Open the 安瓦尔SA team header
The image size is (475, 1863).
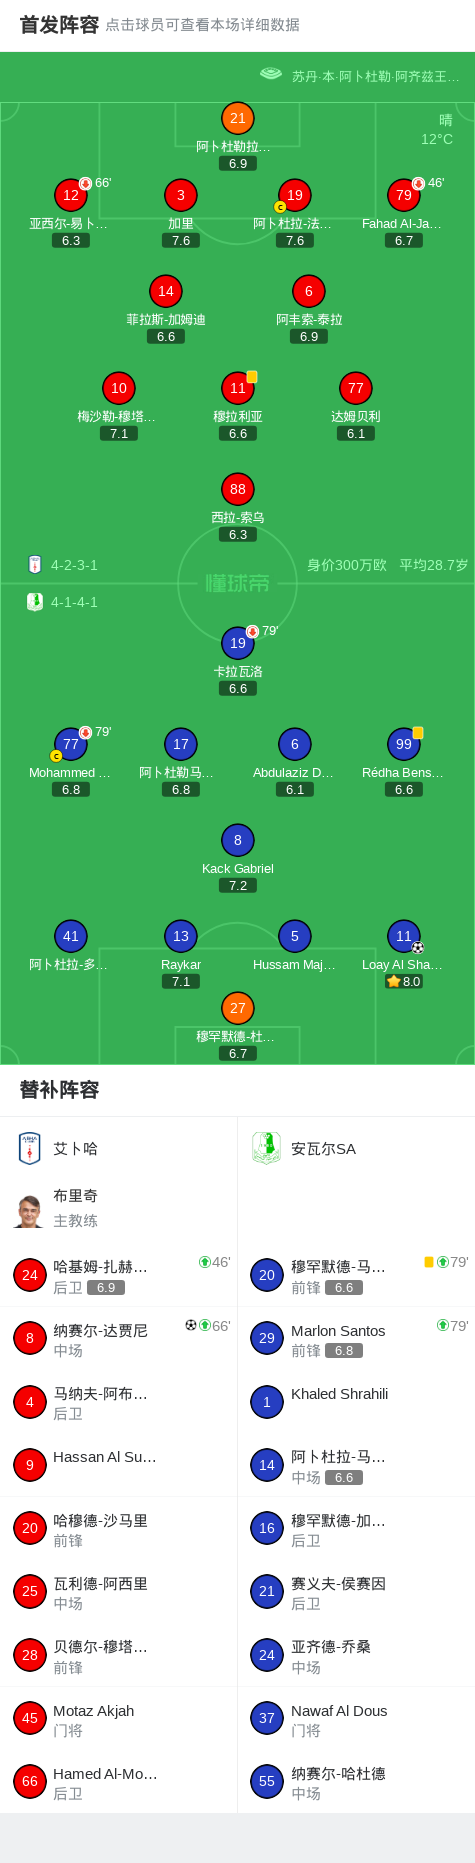pyautogui.click(x=356, y=1149)
